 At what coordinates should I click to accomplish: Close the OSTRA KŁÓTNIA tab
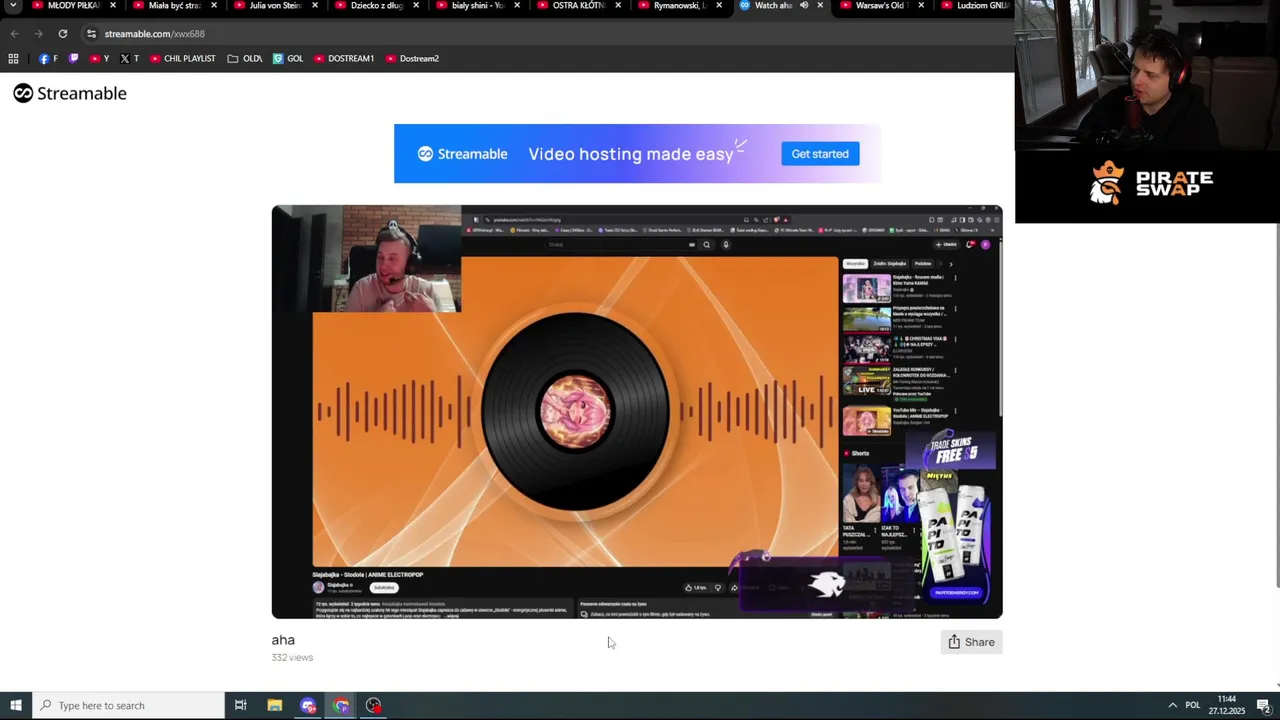pyautogui.click(x=618, y=5)
